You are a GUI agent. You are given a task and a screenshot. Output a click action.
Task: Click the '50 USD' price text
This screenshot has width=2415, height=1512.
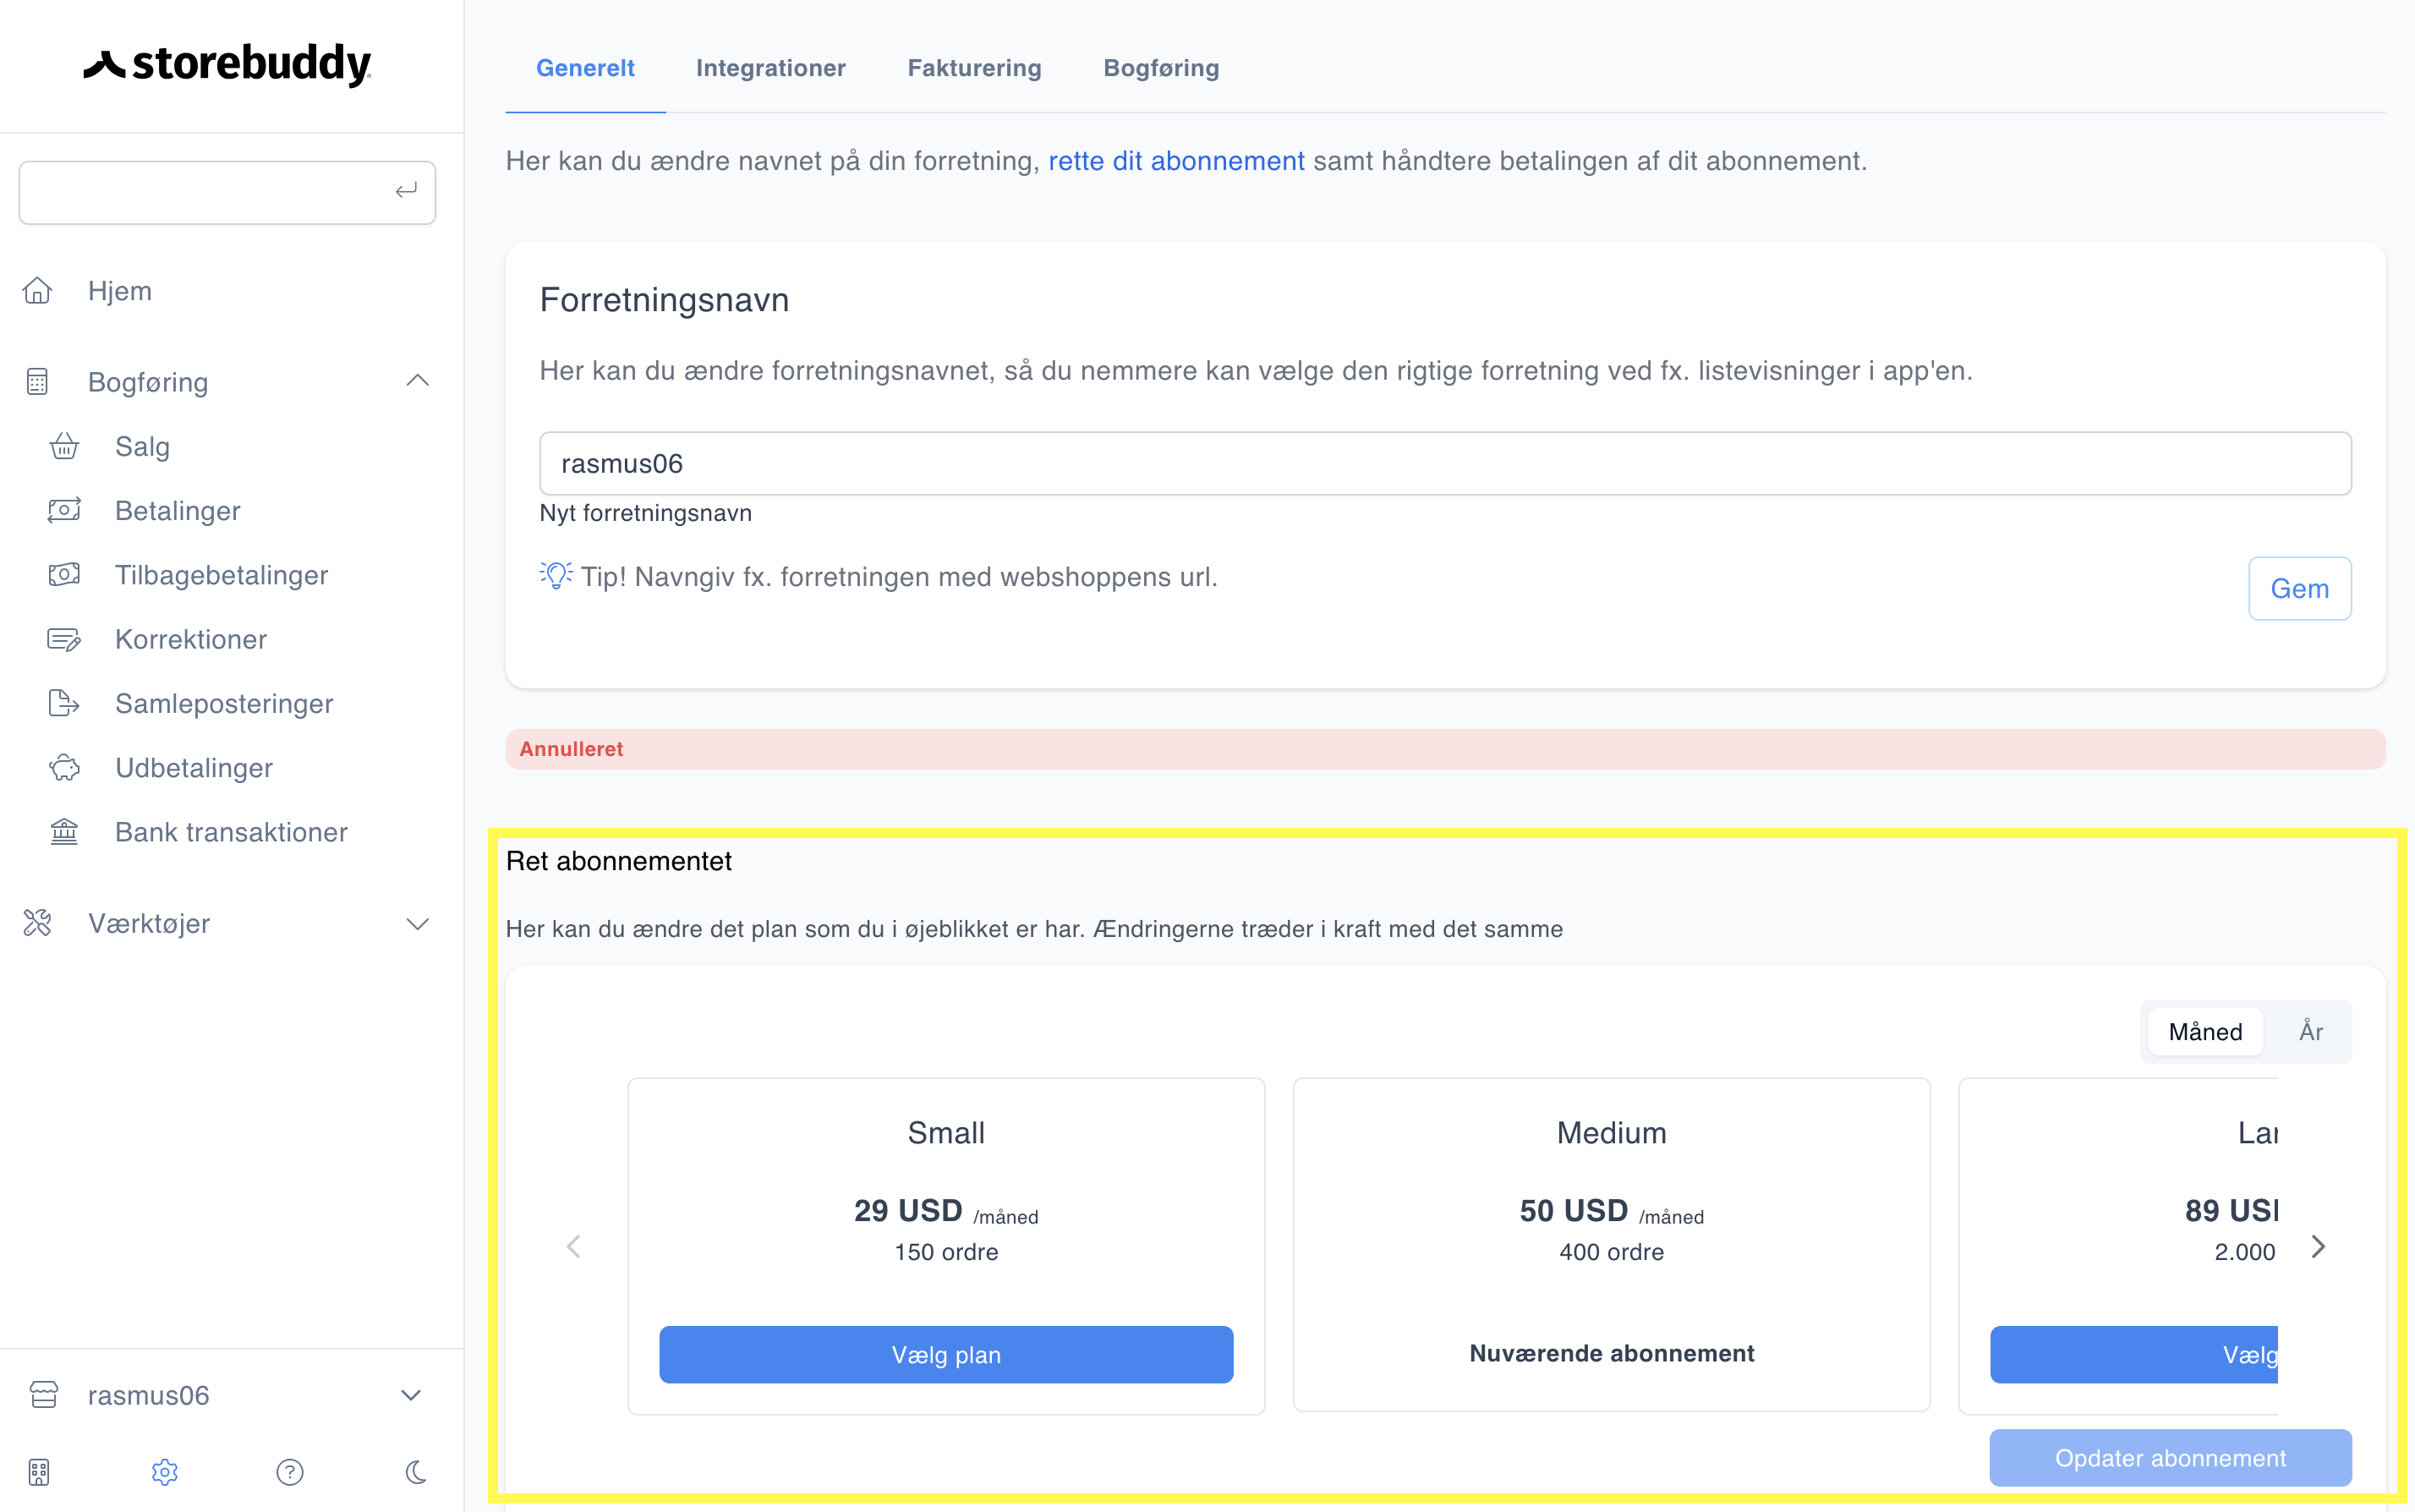[x=1574, y=1210]
